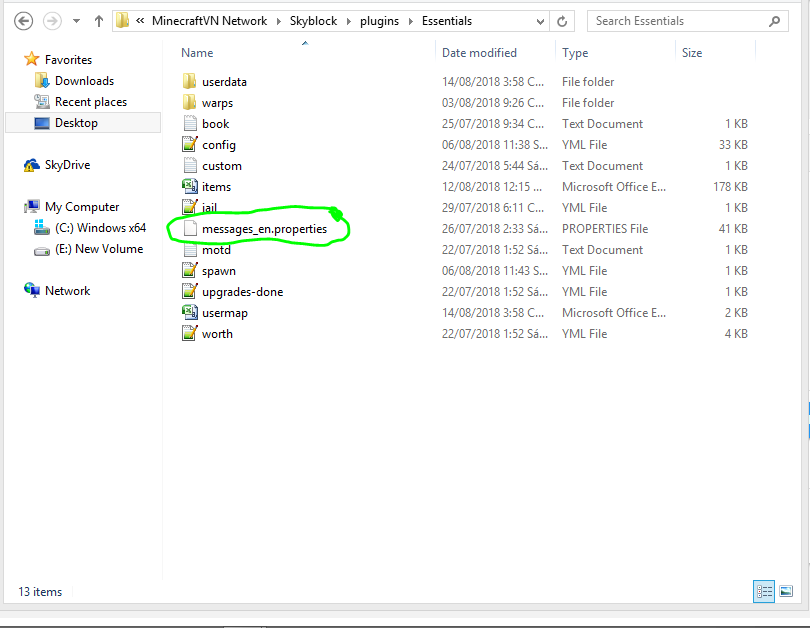Switch to details view layout
The width and height of the screenshot is (810, 628).
[x=764, y=591]
